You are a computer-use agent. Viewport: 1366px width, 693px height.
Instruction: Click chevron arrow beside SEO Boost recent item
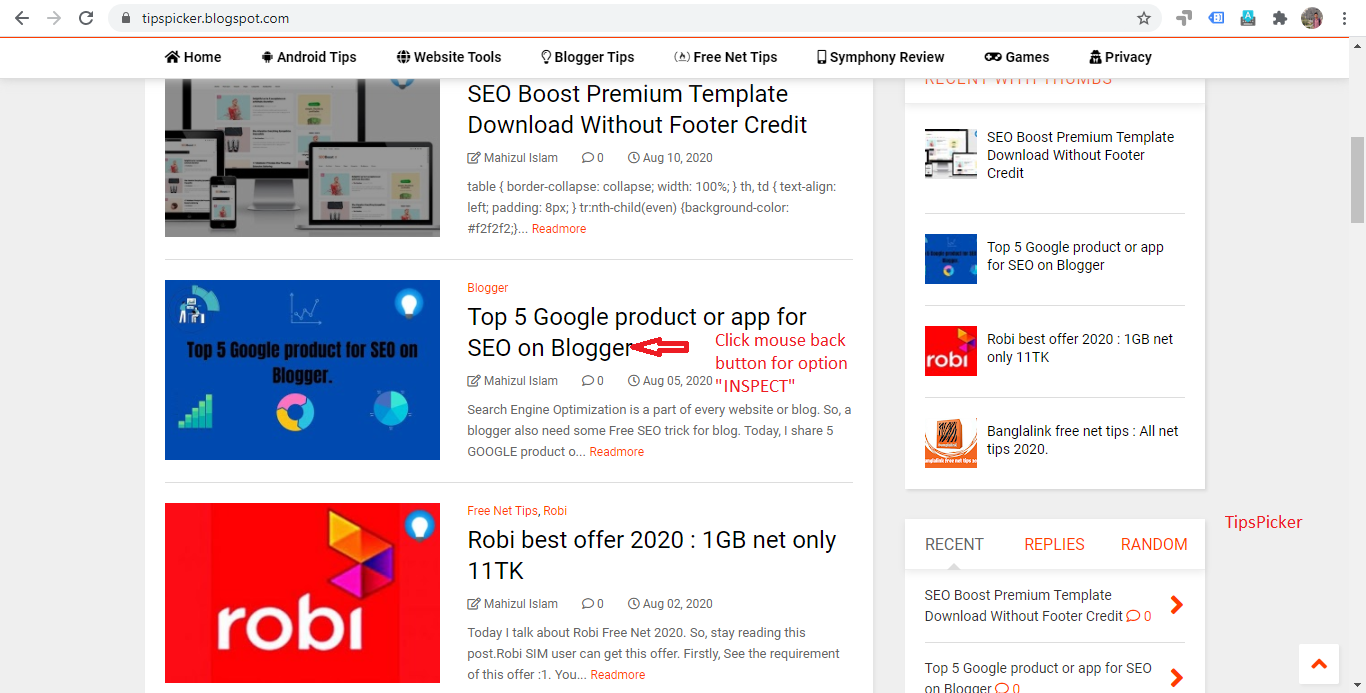1176,605
